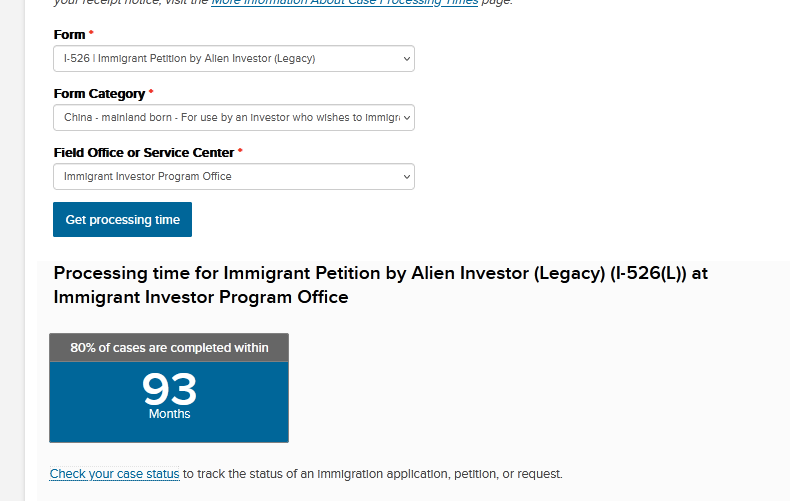Open the Field Office or Service Center dropdown

pyautogui.click(x=233, y=177)
